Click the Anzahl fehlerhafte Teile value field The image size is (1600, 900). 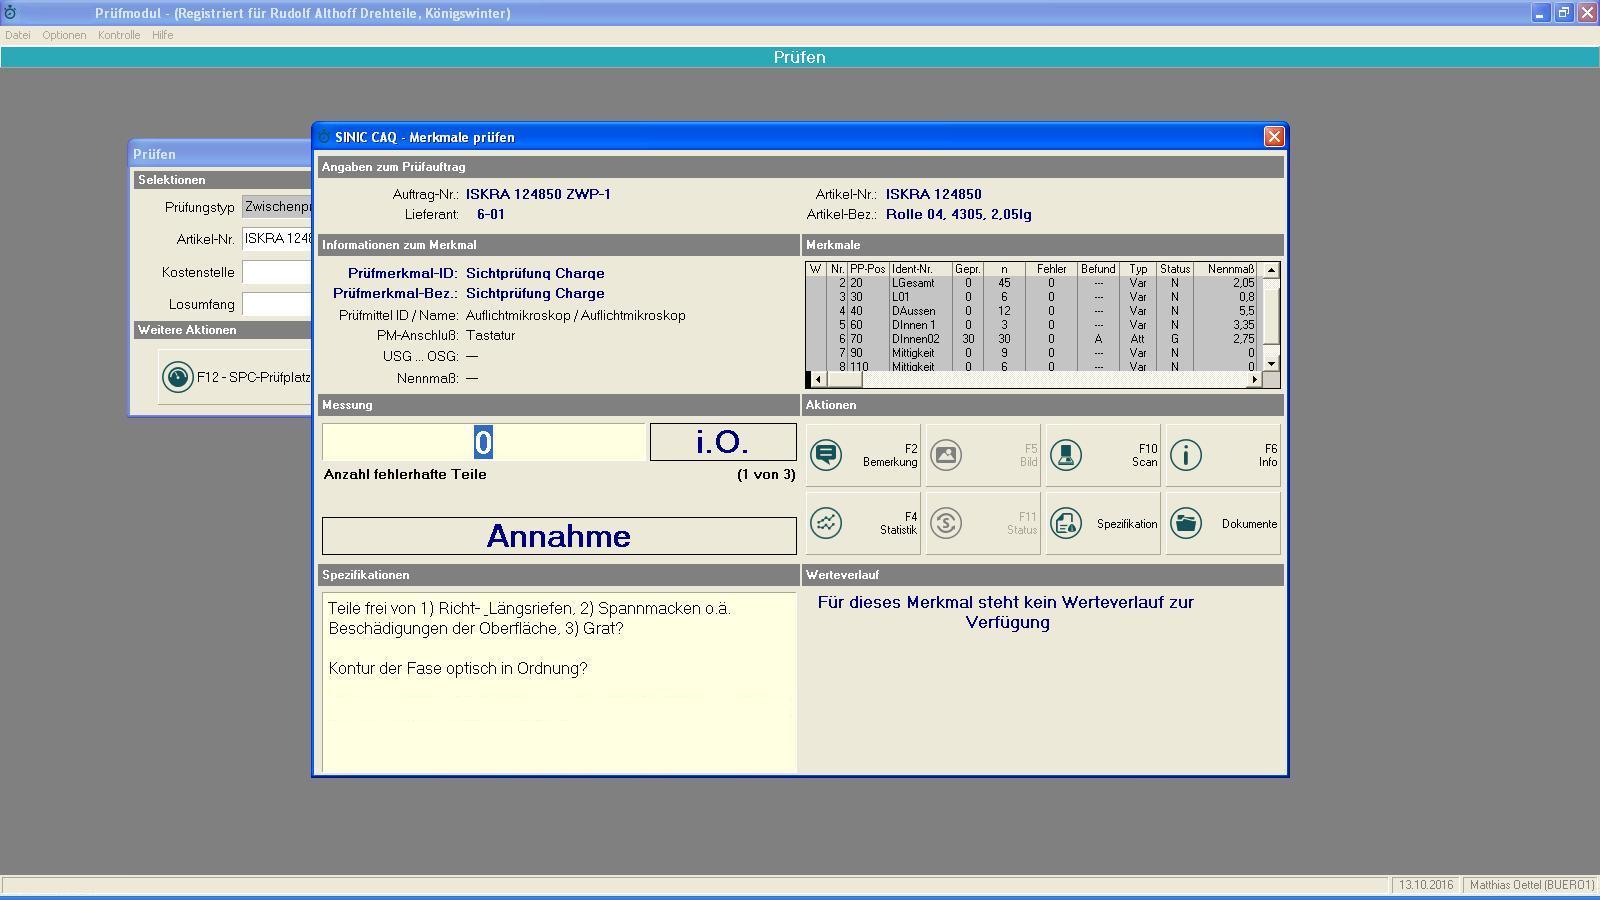pyautogui.click(x=483, y=442)
